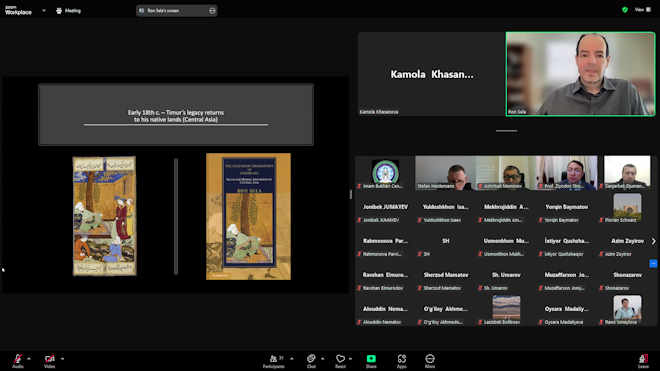Select the Imam Bukhari Center logo tile

[x=385, y=173]
